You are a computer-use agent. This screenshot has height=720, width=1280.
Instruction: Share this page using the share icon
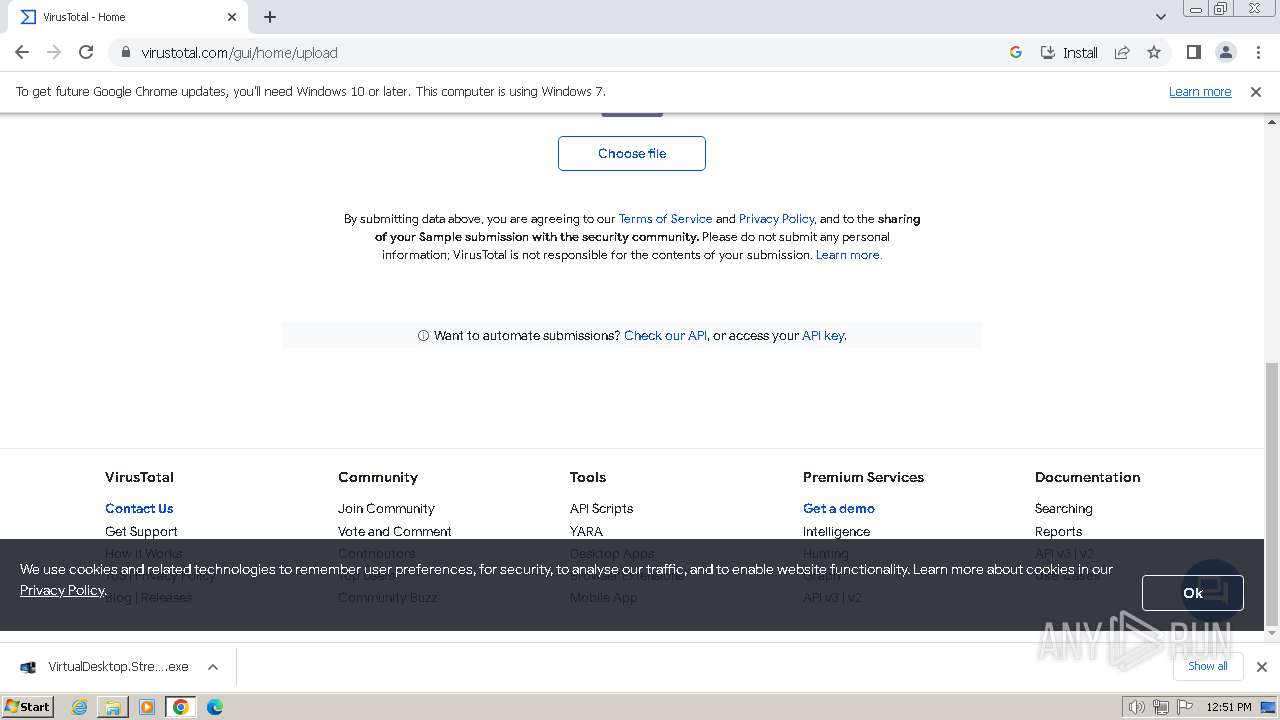point(1122,52)
